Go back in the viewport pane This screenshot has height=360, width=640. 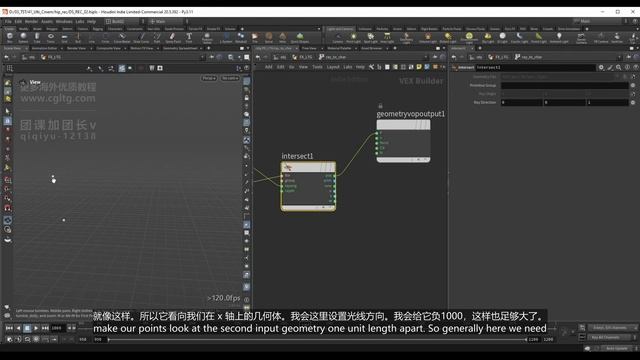[x=7, y=58]
